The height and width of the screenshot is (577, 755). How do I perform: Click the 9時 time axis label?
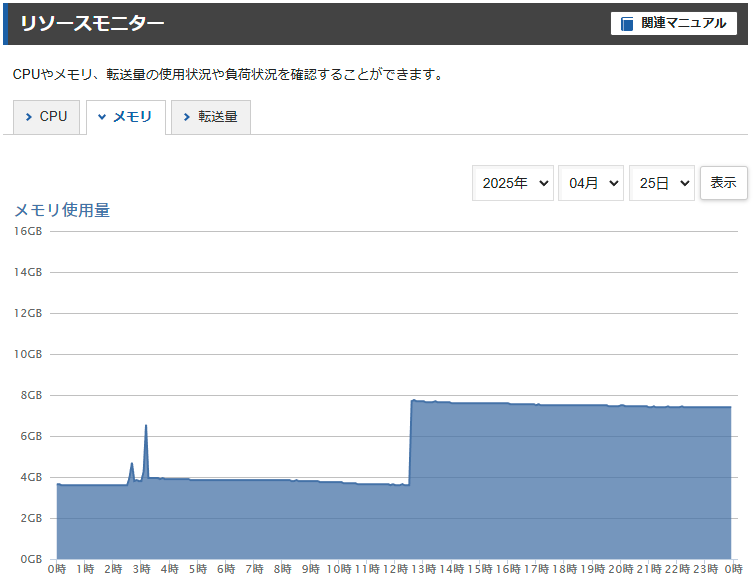point(311,569)
